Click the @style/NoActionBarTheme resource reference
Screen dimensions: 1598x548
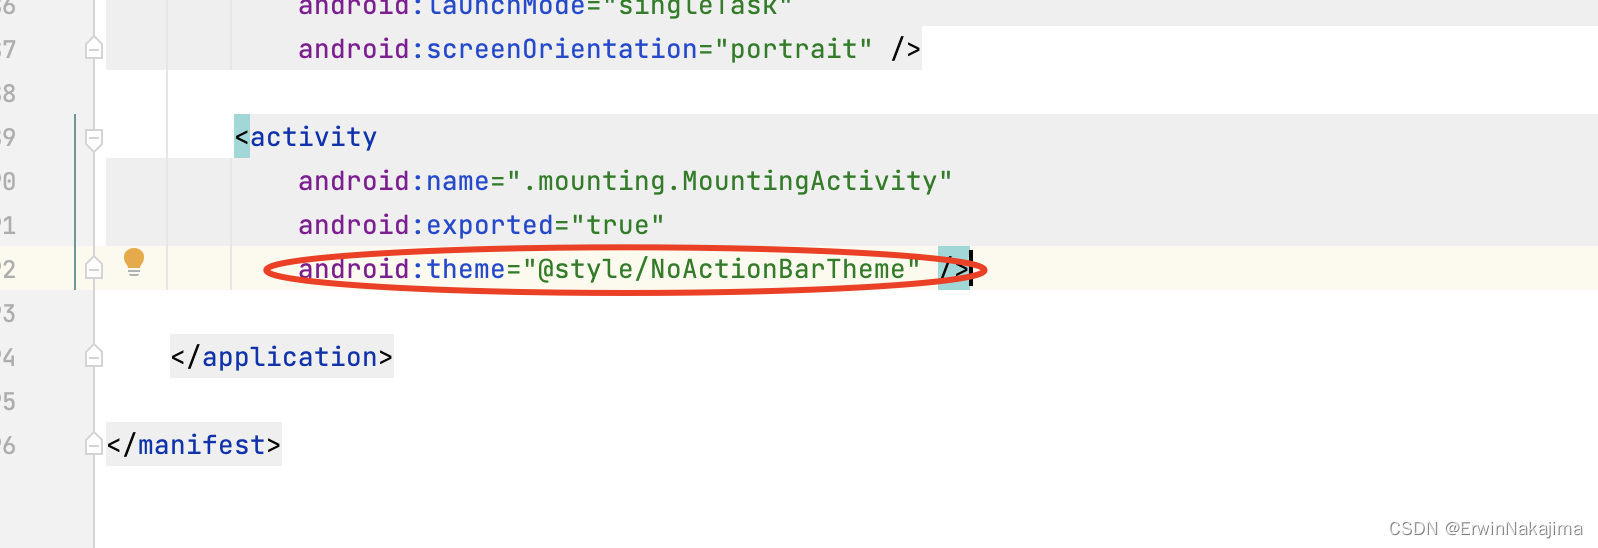[721, 269]
